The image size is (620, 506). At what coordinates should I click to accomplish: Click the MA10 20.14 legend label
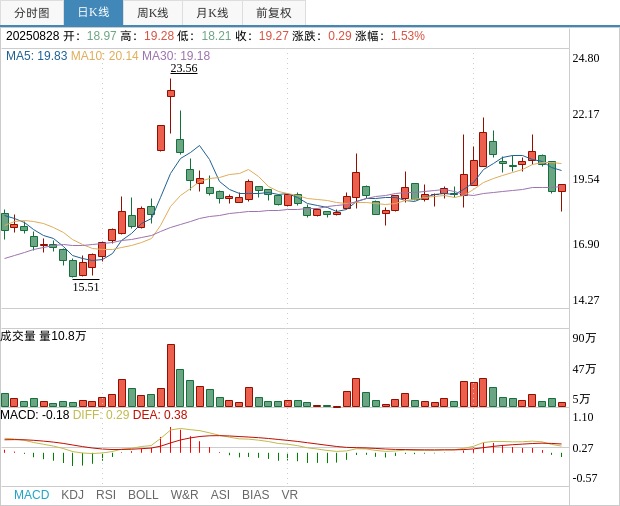(x=105, y=56)
